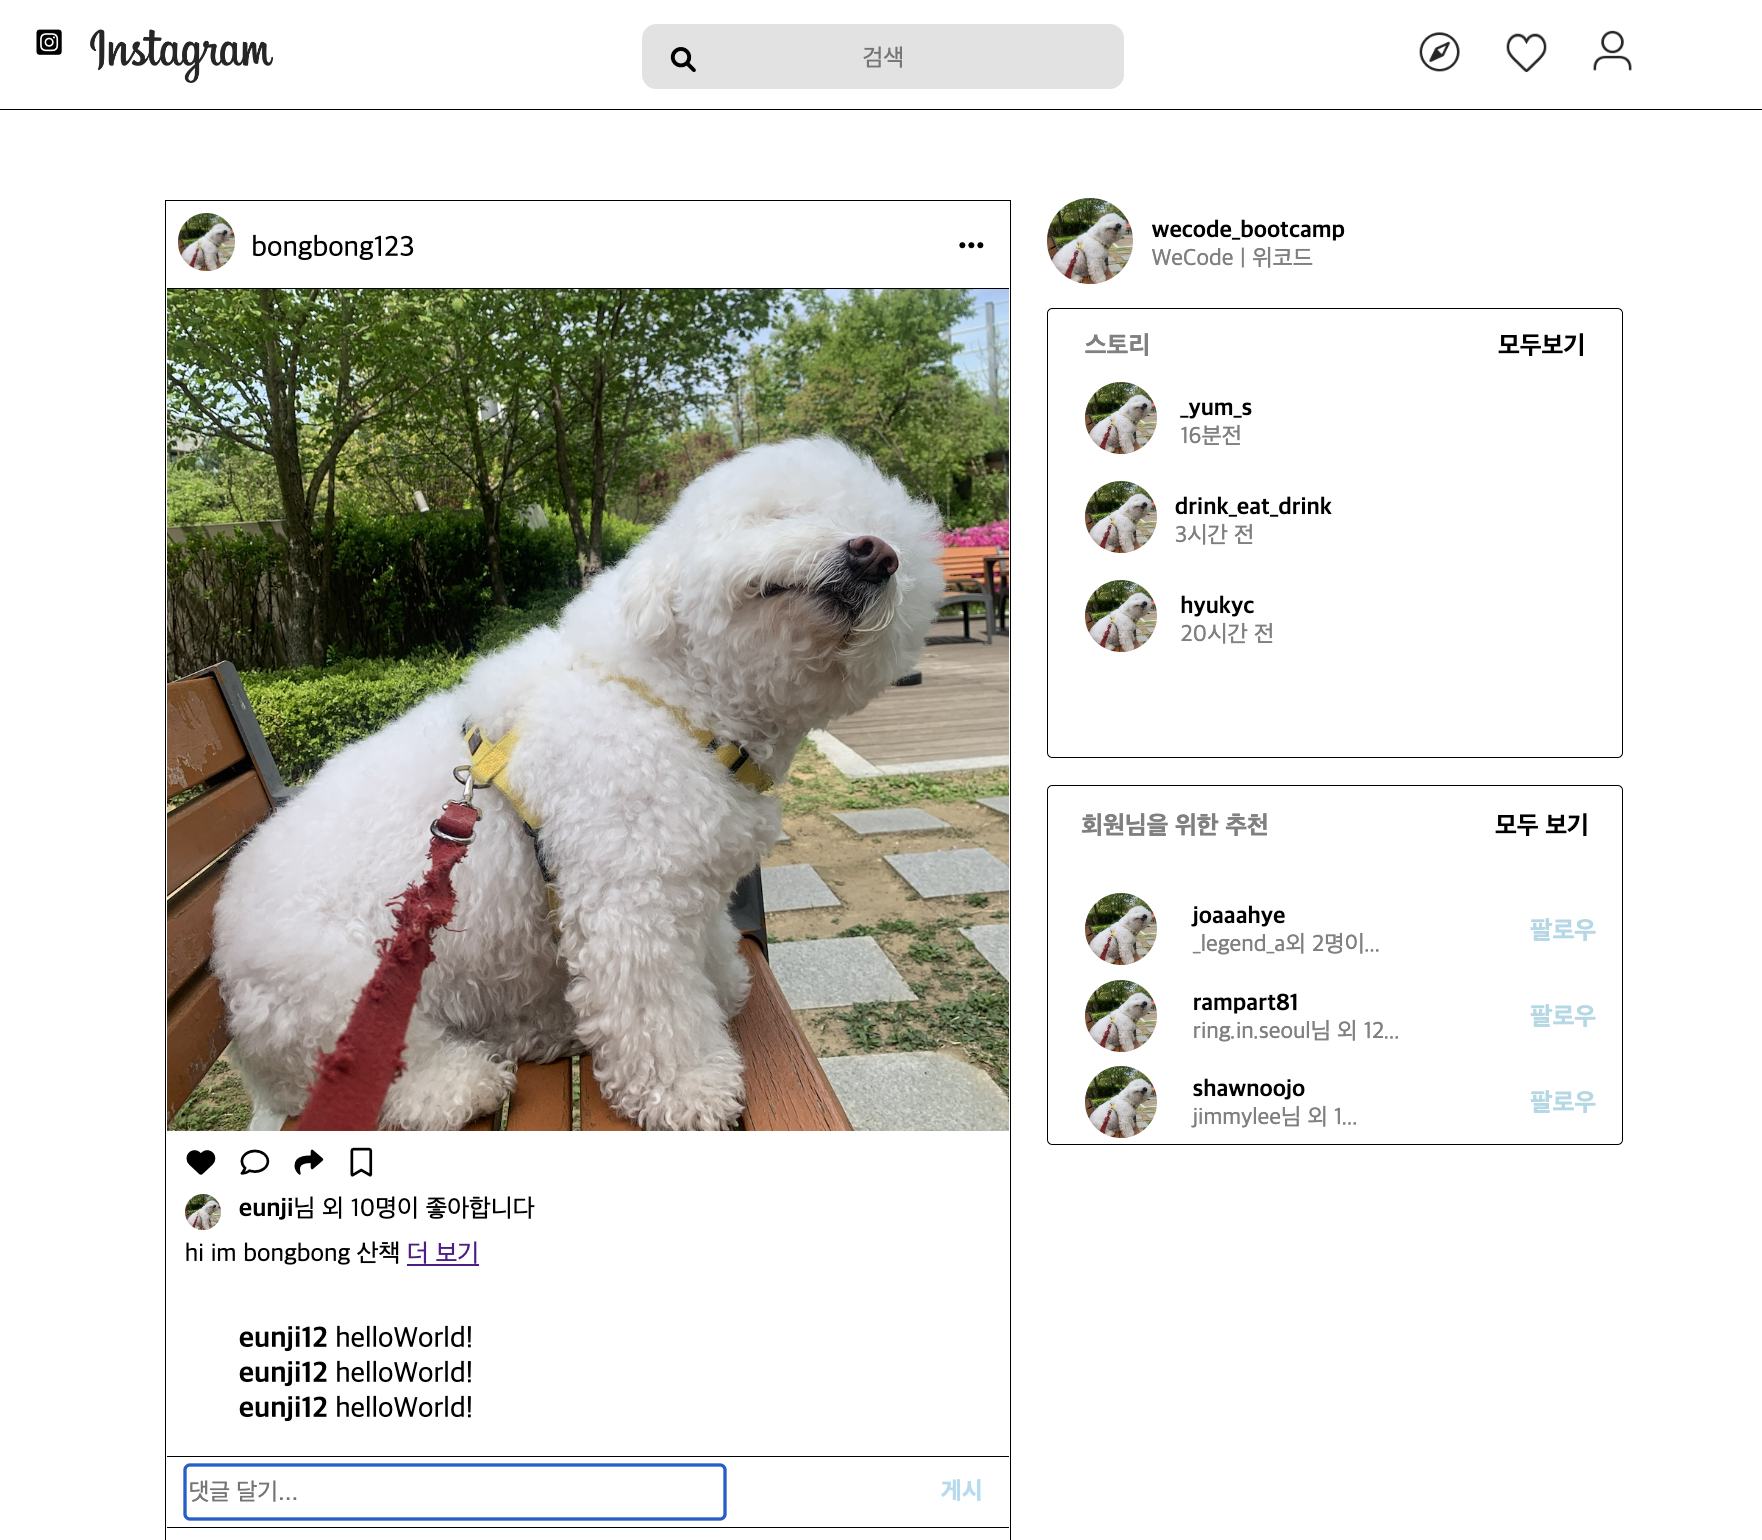Click the 더 보기 link in caption
The image size is (1762, 1540).
tap(443, 1253)
